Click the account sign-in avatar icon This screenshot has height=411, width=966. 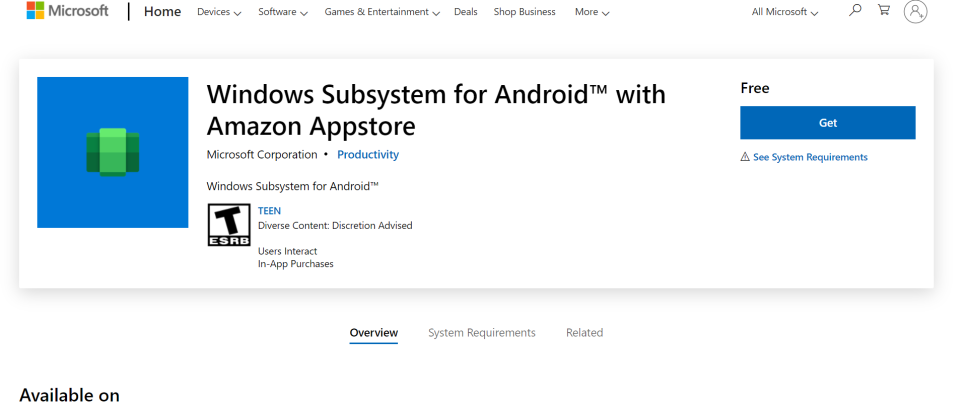[915, 11]
